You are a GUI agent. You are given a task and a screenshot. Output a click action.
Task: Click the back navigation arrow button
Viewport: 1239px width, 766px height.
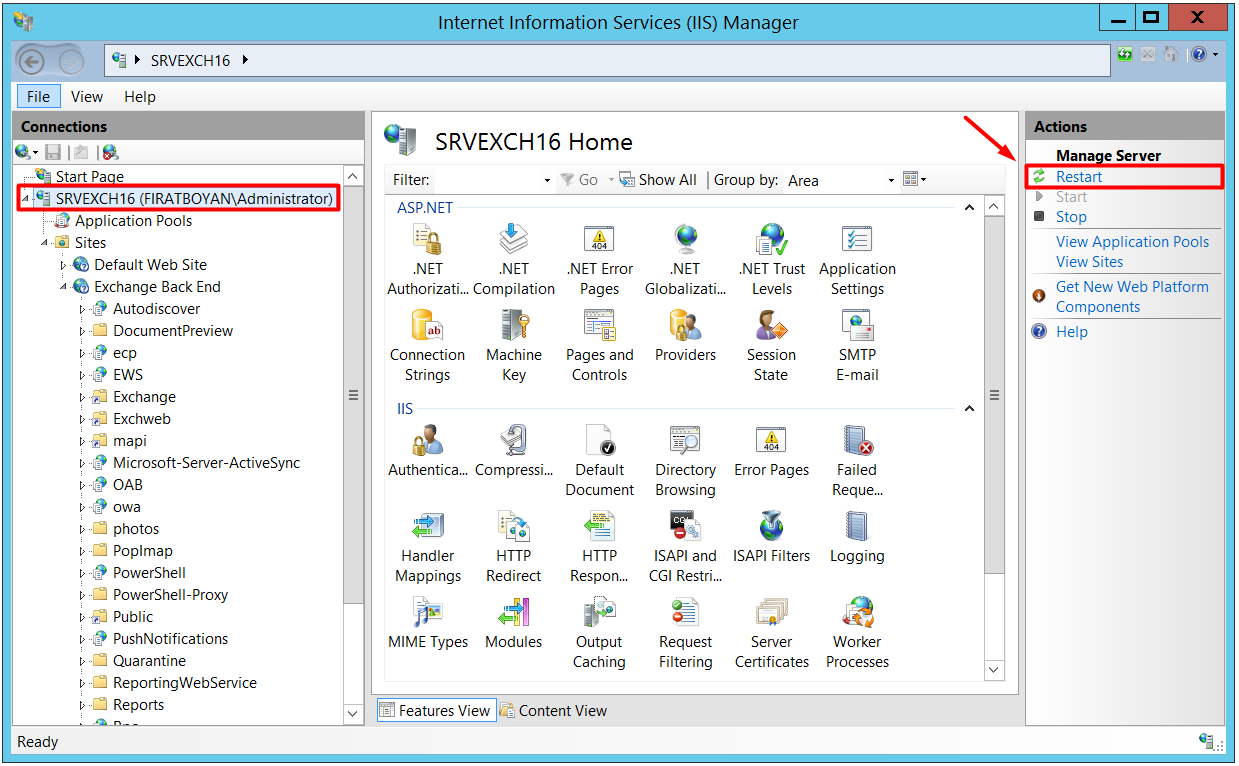click(32, 60)
